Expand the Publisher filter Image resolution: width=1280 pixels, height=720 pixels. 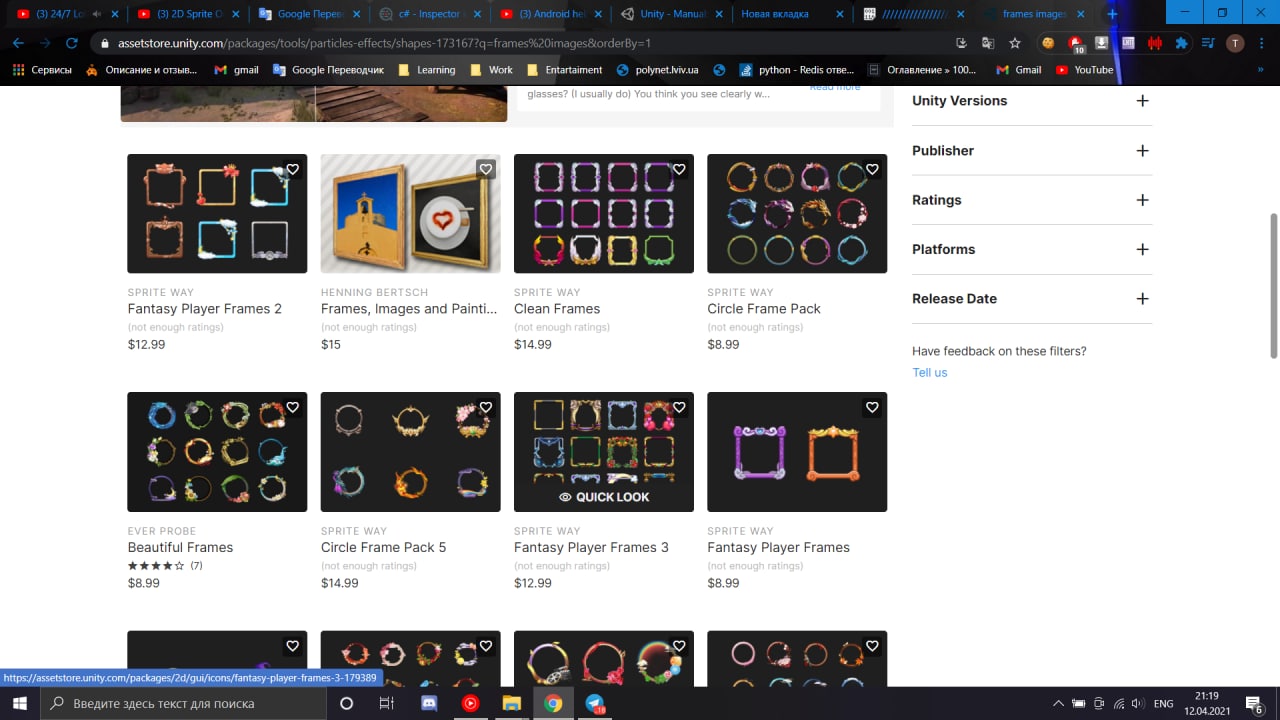pos(1142,151)
